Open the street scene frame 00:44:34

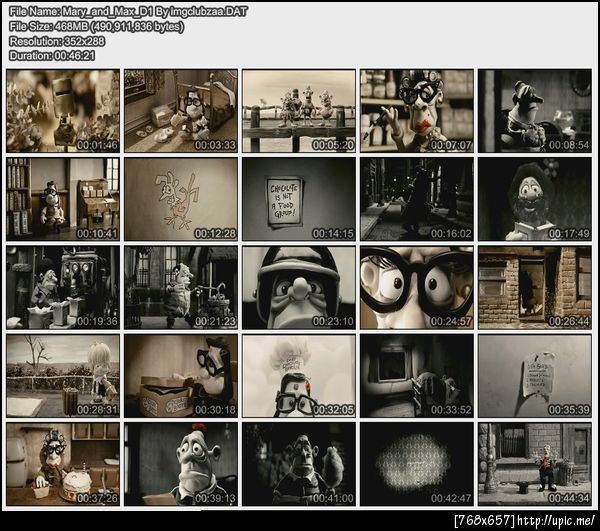[535, 464]
